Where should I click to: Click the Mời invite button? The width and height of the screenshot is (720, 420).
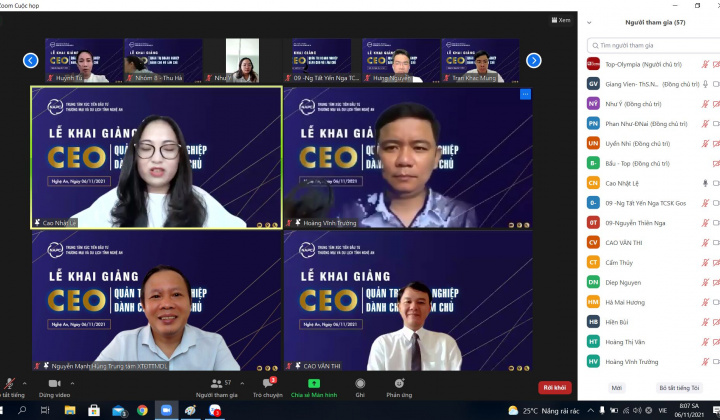[x=616, y=387]
